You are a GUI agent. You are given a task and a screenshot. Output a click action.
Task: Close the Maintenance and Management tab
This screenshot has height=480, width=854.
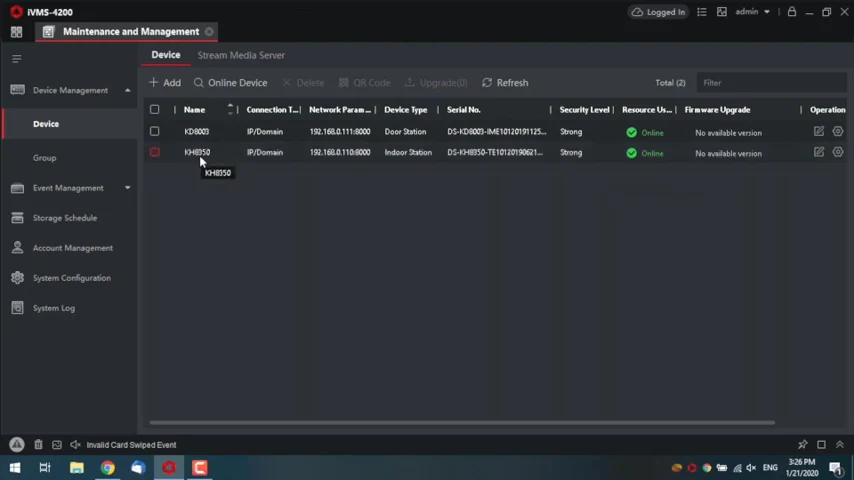tap(209, 32)
